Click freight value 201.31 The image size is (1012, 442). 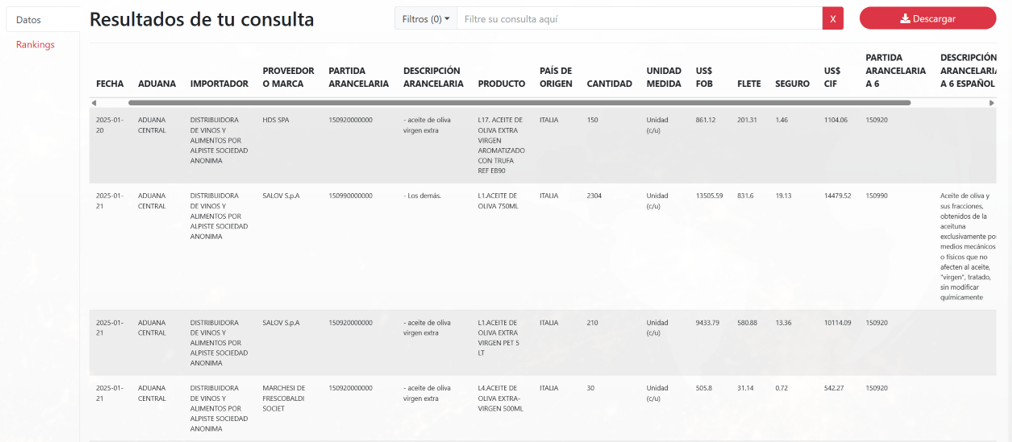tap(747, 120)
